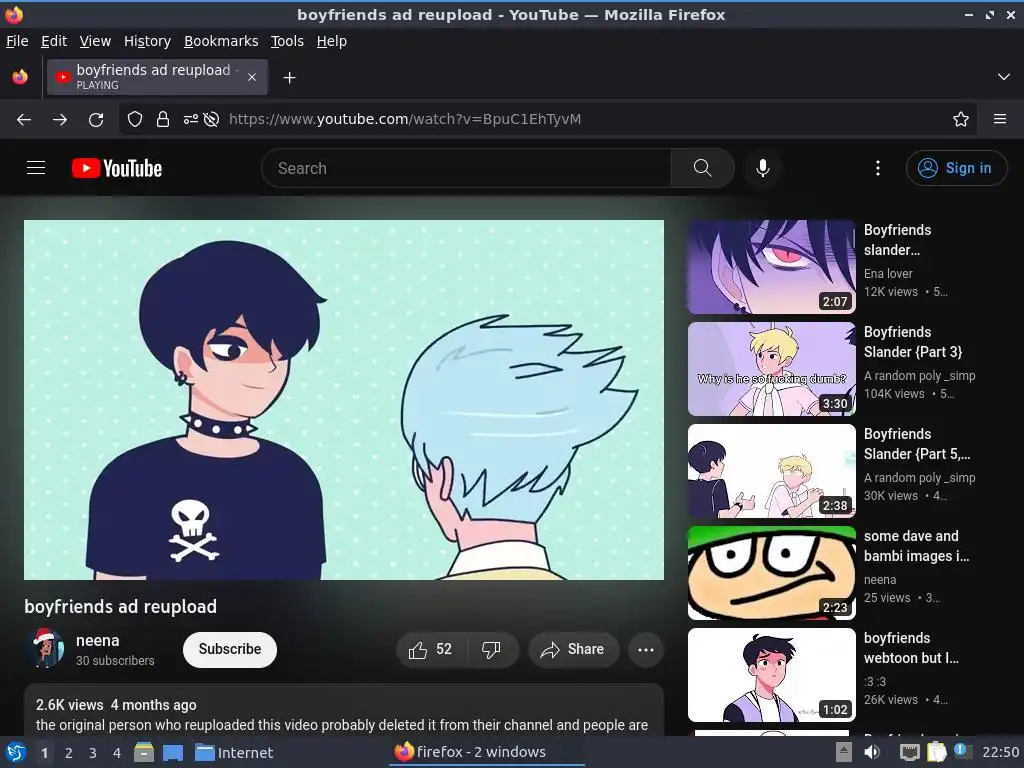This screenshot has width=1024, height=768.
Task: Click 'some dave and bambi images' title
Action: (x=916, y=546)
